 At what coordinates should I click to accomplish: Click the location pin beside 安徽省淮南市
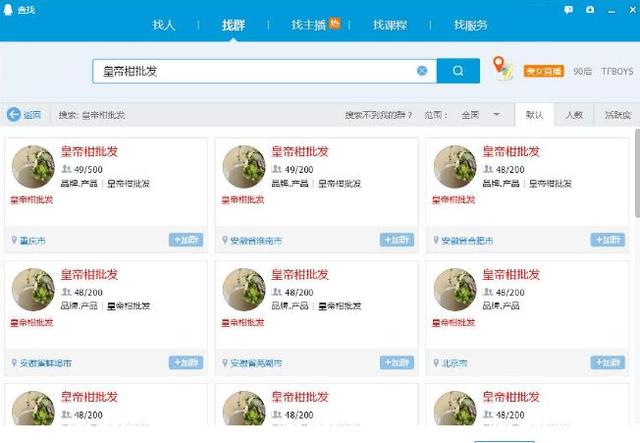point(224,240)
